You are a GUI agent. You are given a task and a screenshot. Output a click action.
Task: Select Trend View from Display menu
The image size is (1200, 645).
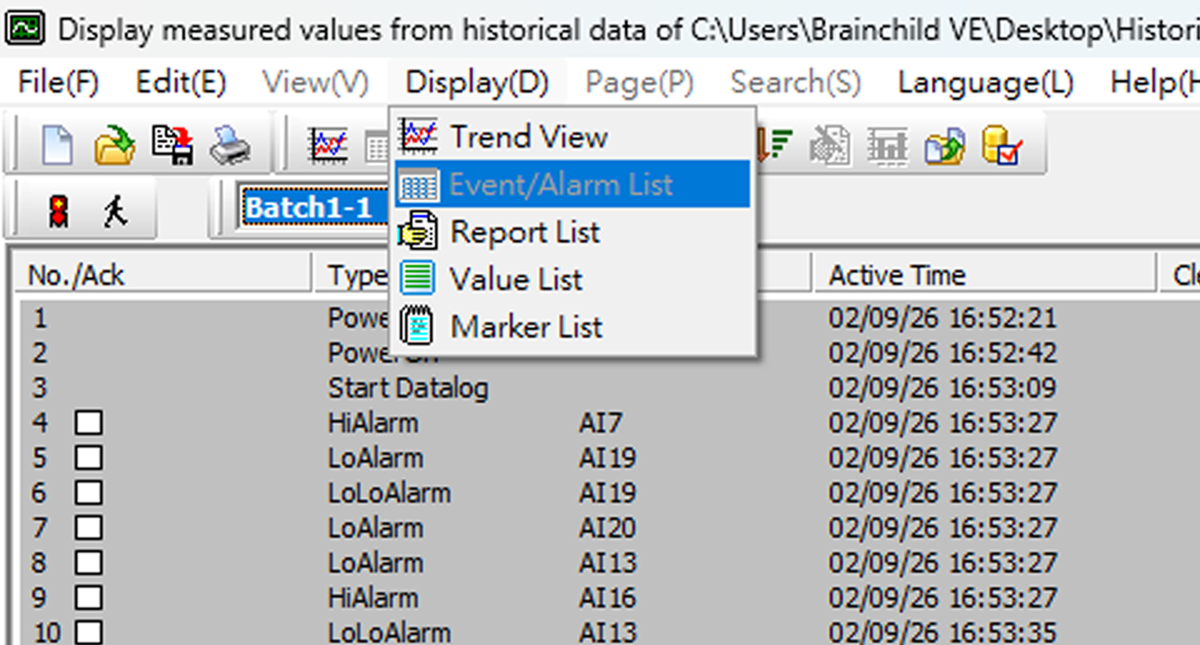coord(528,136)
